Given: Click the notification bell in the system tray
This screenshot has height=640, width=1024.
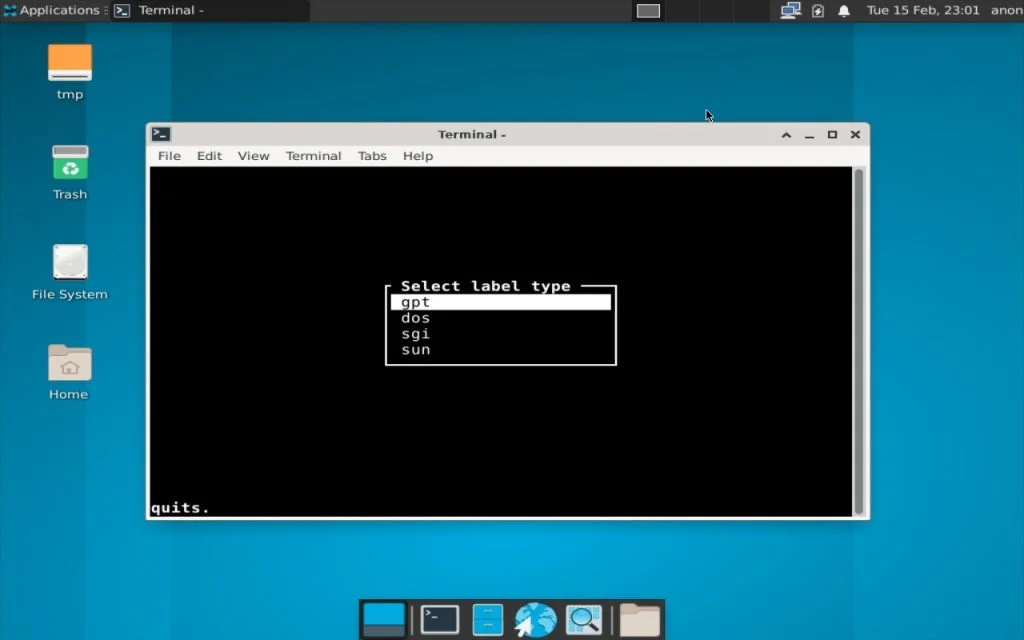Looking at the screenshot, I should (x=843, y=10).
